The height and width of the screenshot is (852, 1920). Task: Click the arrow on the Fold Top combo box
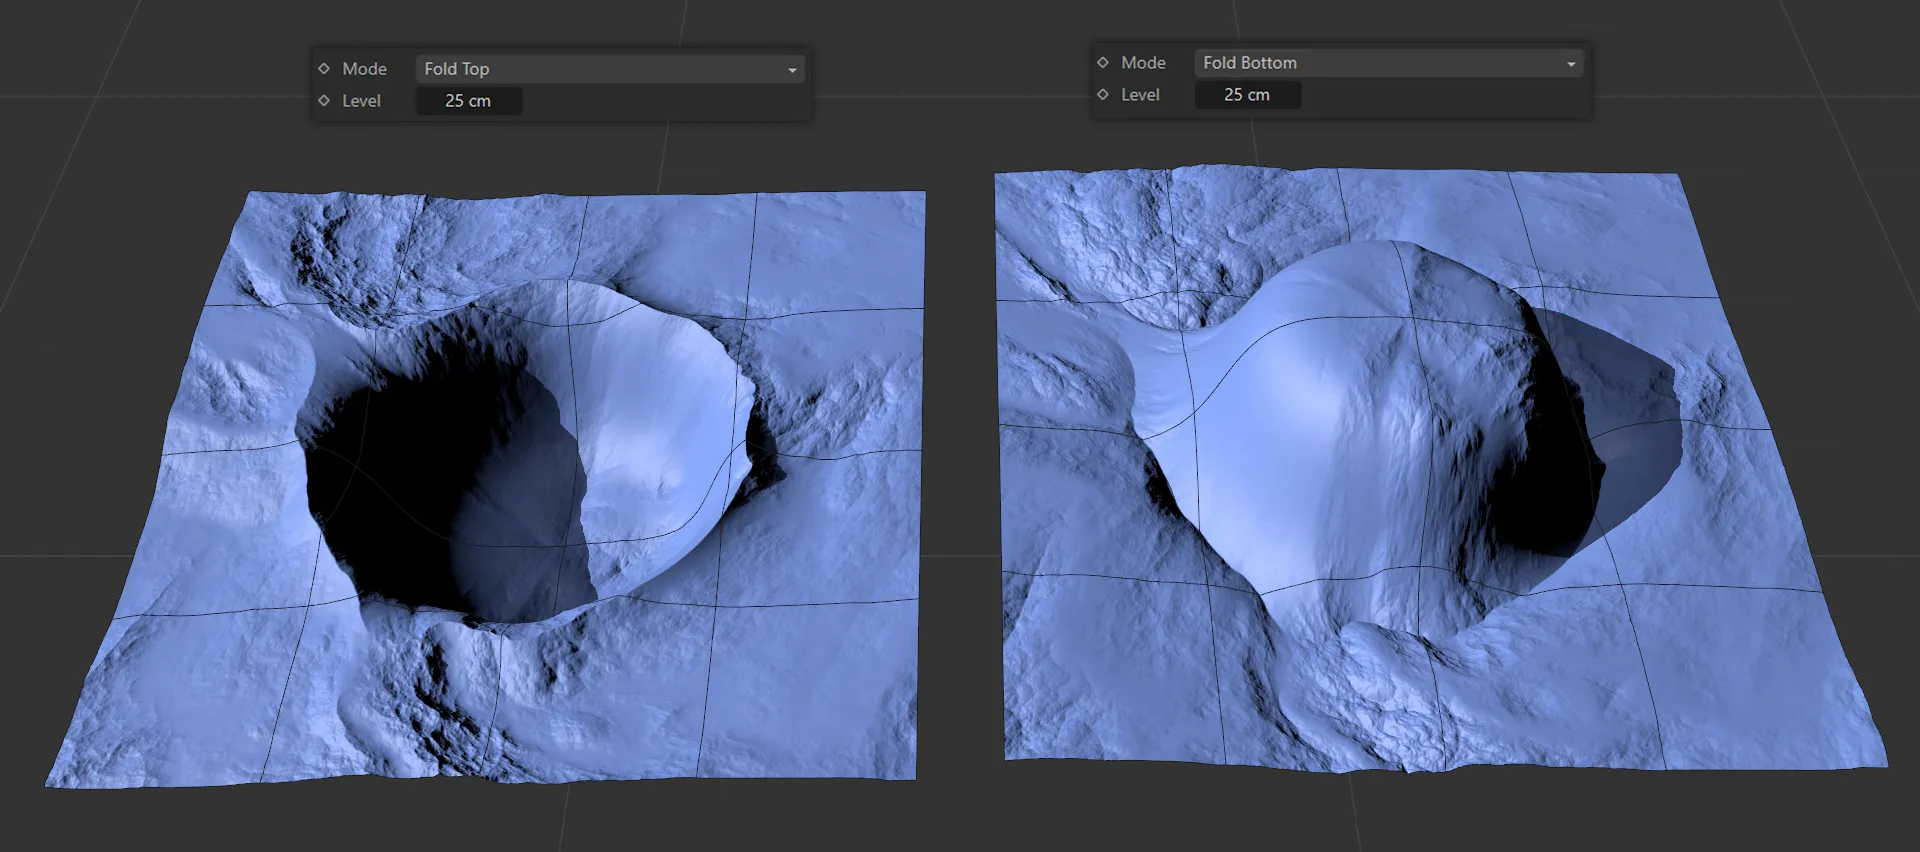pos(792,70)
